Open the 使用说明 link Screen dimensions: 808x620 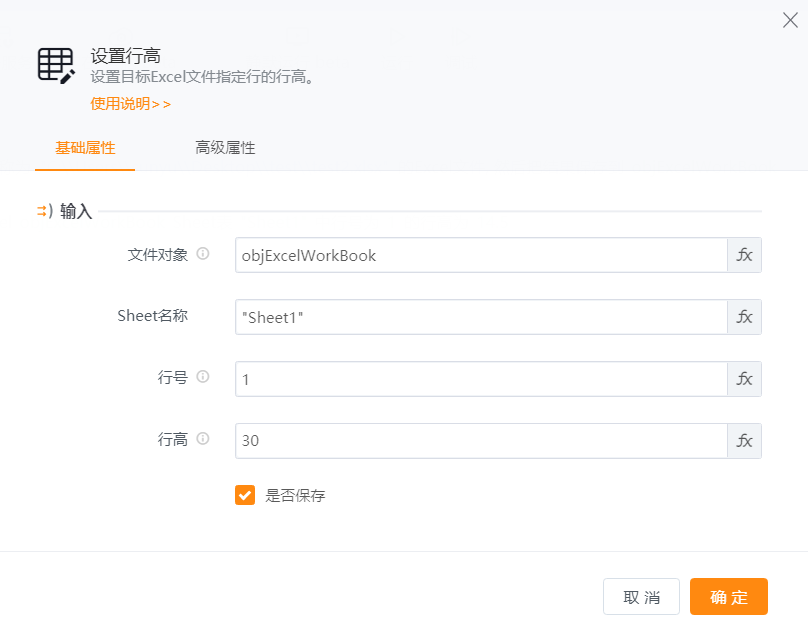click(x=130, y=103)
